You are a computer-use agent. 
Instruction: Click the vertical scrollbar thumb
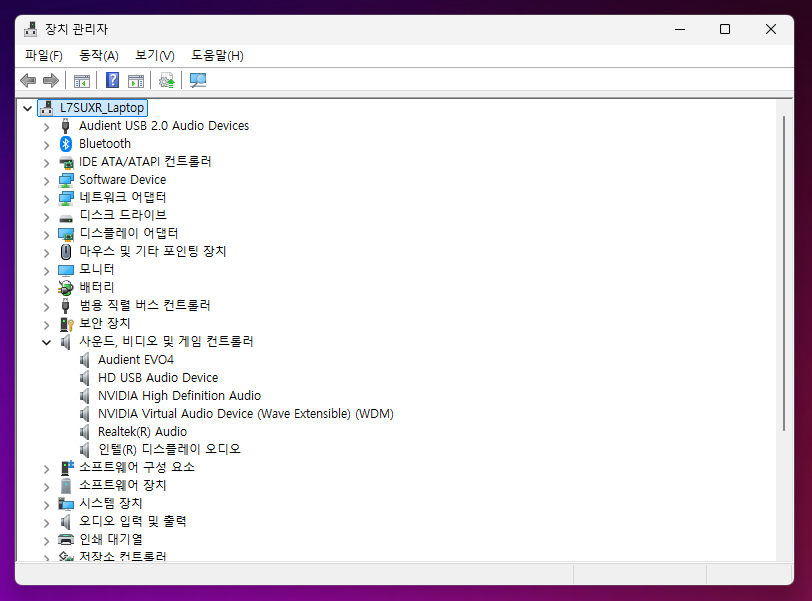784,273
